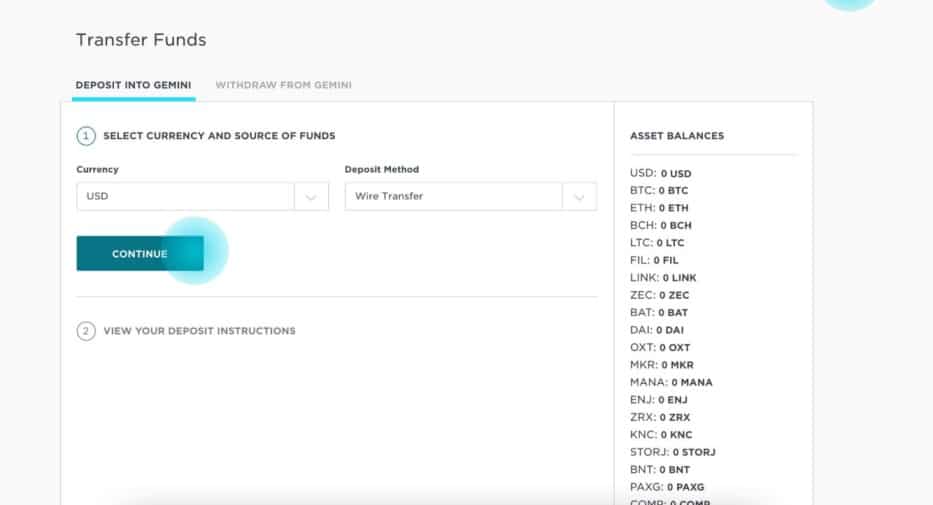This screenshot has width=933, height=505.
Task: Select the LTC balance row
Action: (x=657, y=243)
